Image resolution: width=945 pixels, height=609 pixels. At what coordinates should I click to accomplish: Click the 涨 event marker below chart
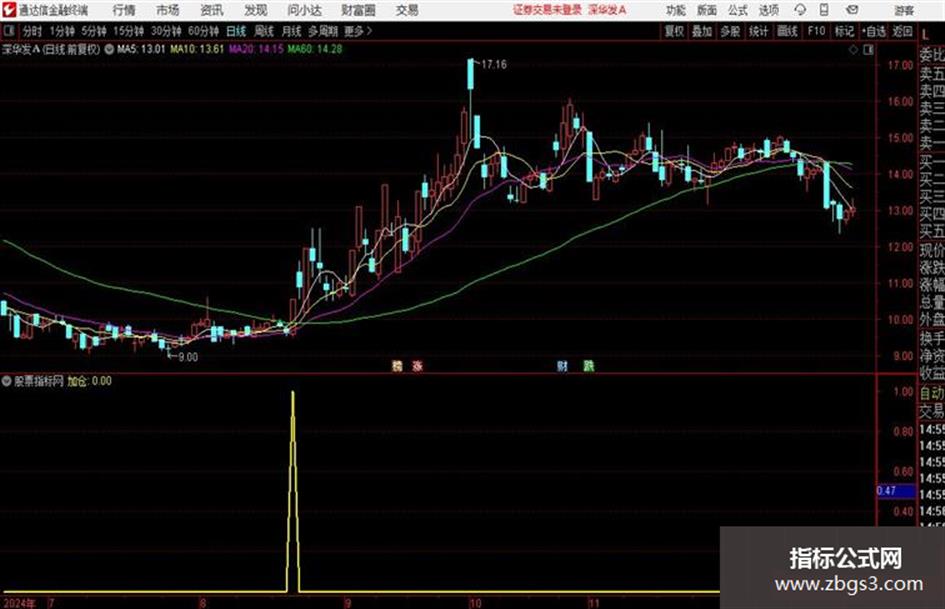pos(417,365)
